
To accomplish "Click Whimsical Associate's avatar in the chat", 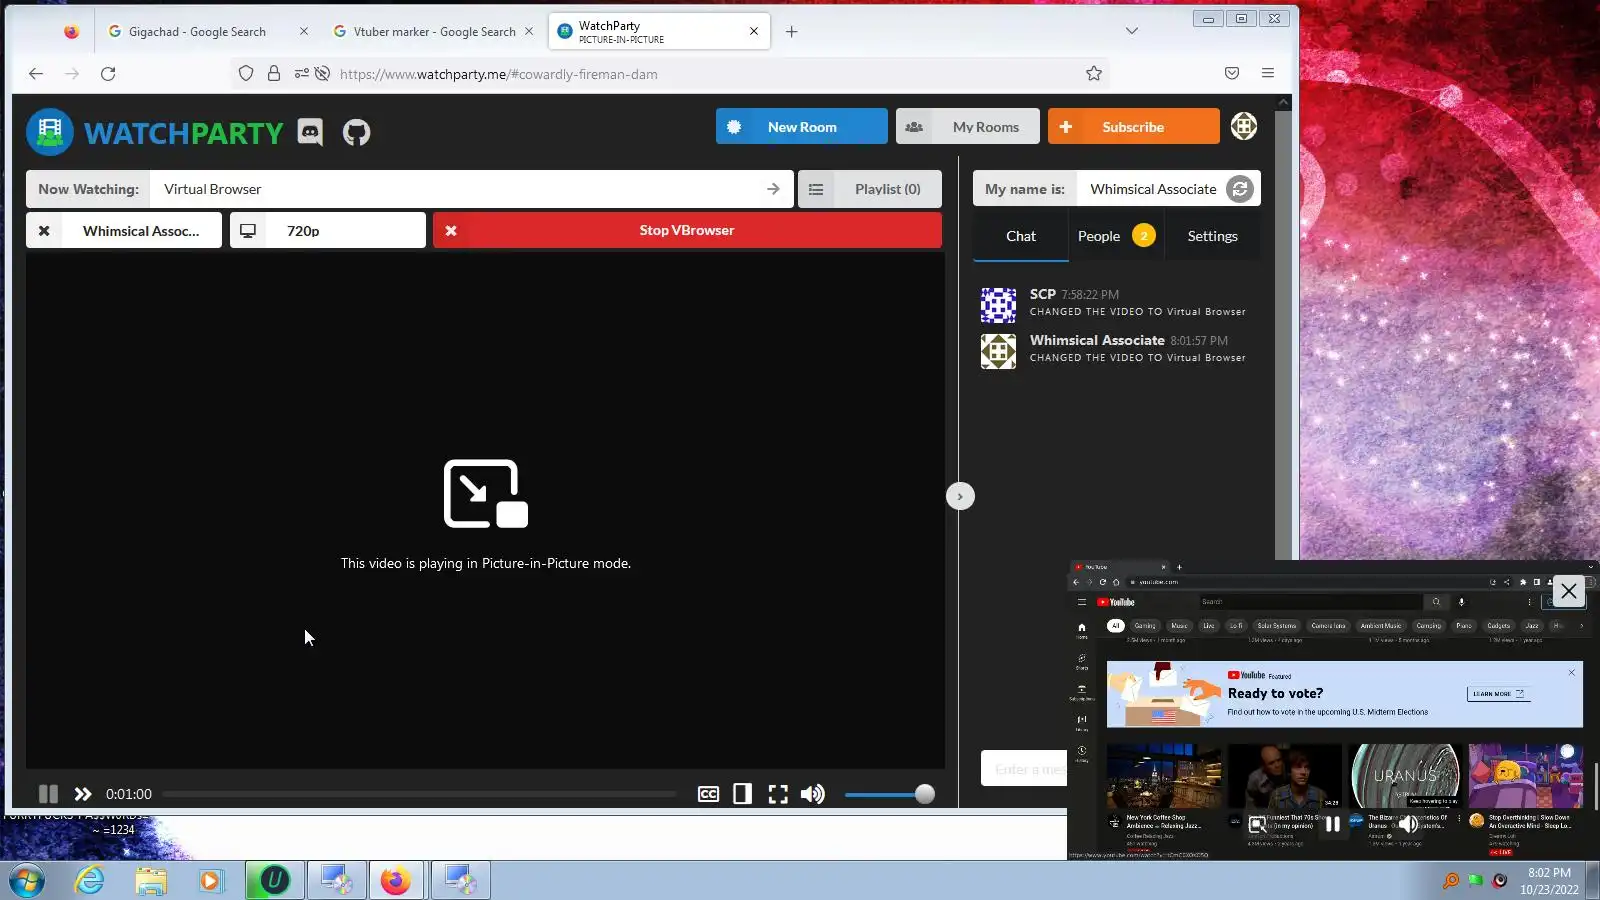I will tap(998, 350).
